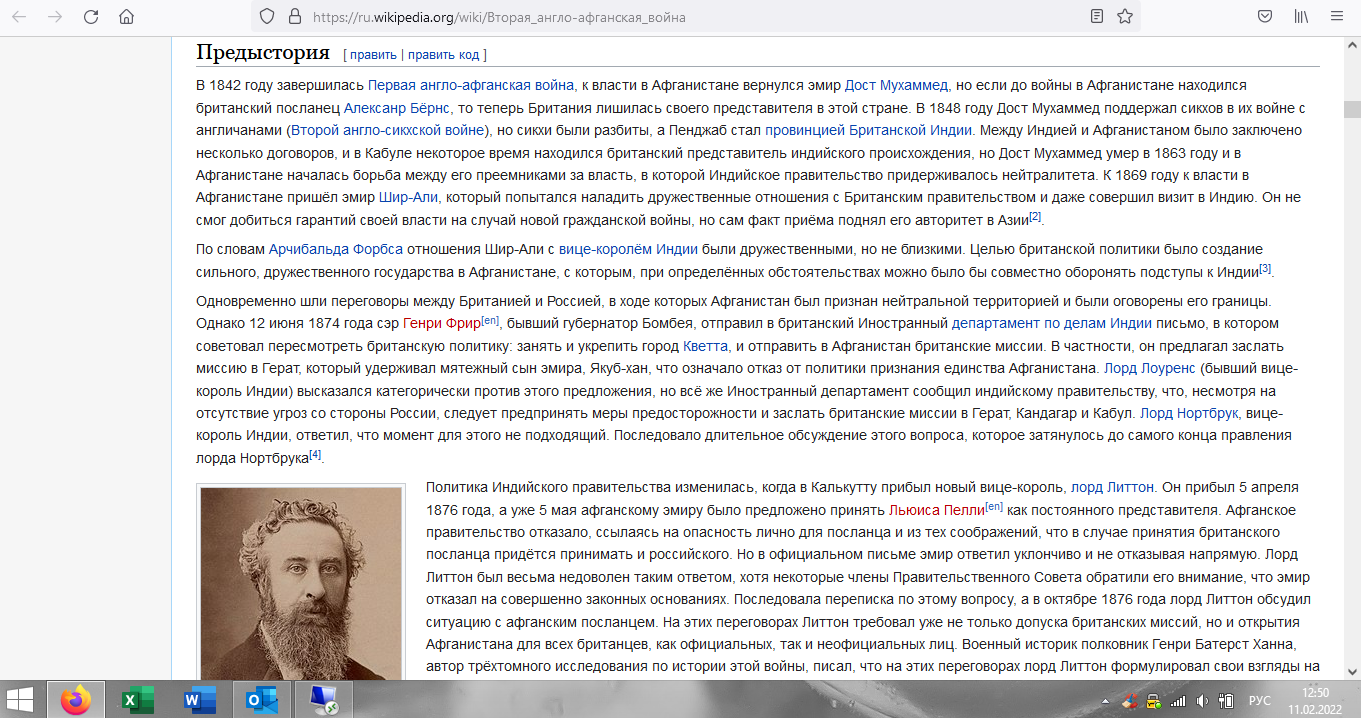Jump to footnote [4] reference

[x=315, y=454]
